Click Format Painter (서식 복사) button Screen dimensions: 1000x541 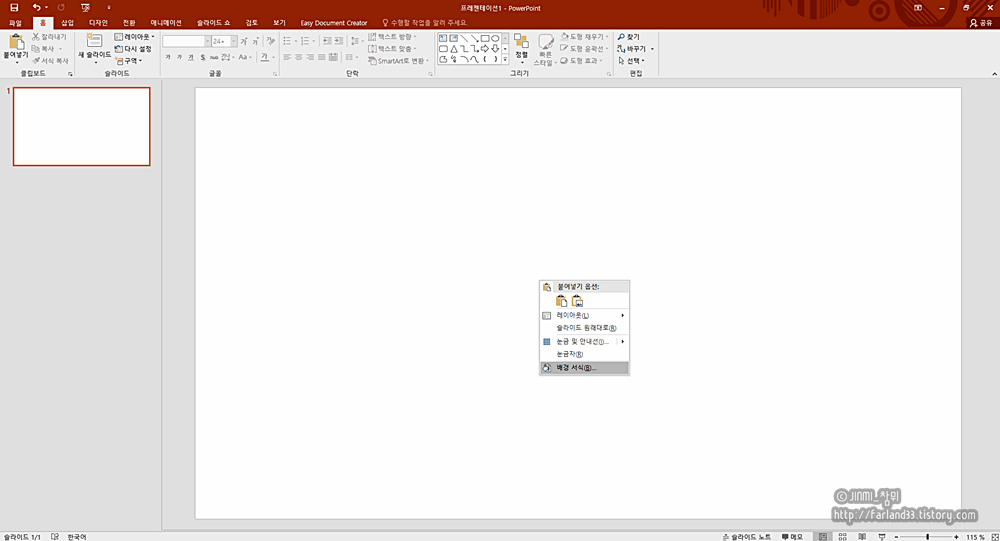(50, 61)
